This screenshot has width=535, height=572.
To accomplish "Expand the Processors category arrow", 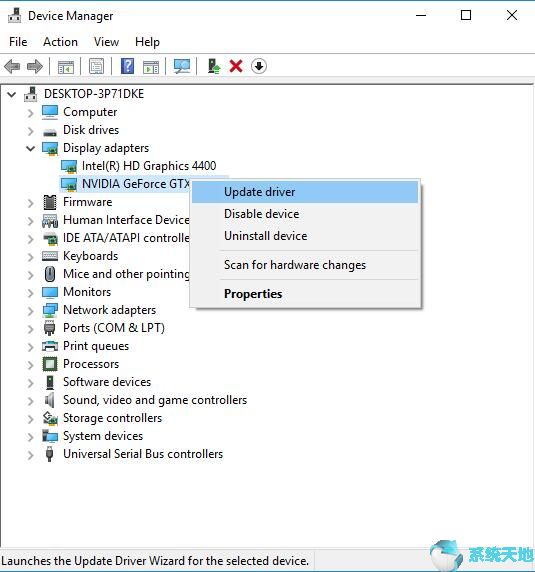I will click(31, 365).
